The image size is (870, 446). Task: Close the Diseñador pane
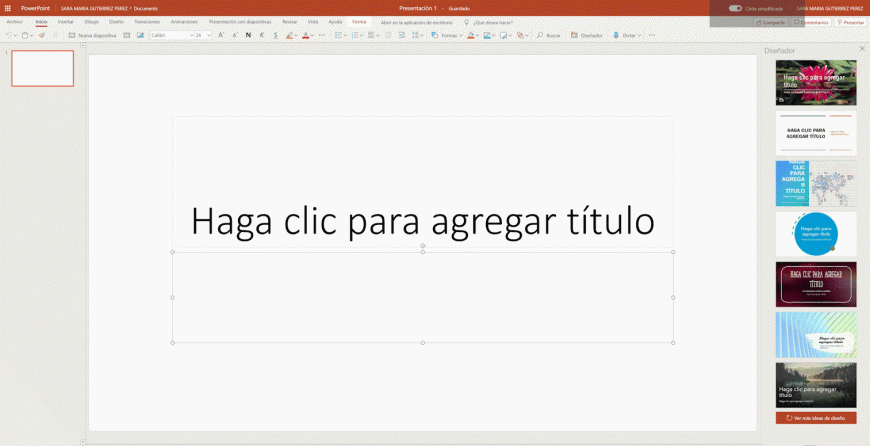coord(862,49)
